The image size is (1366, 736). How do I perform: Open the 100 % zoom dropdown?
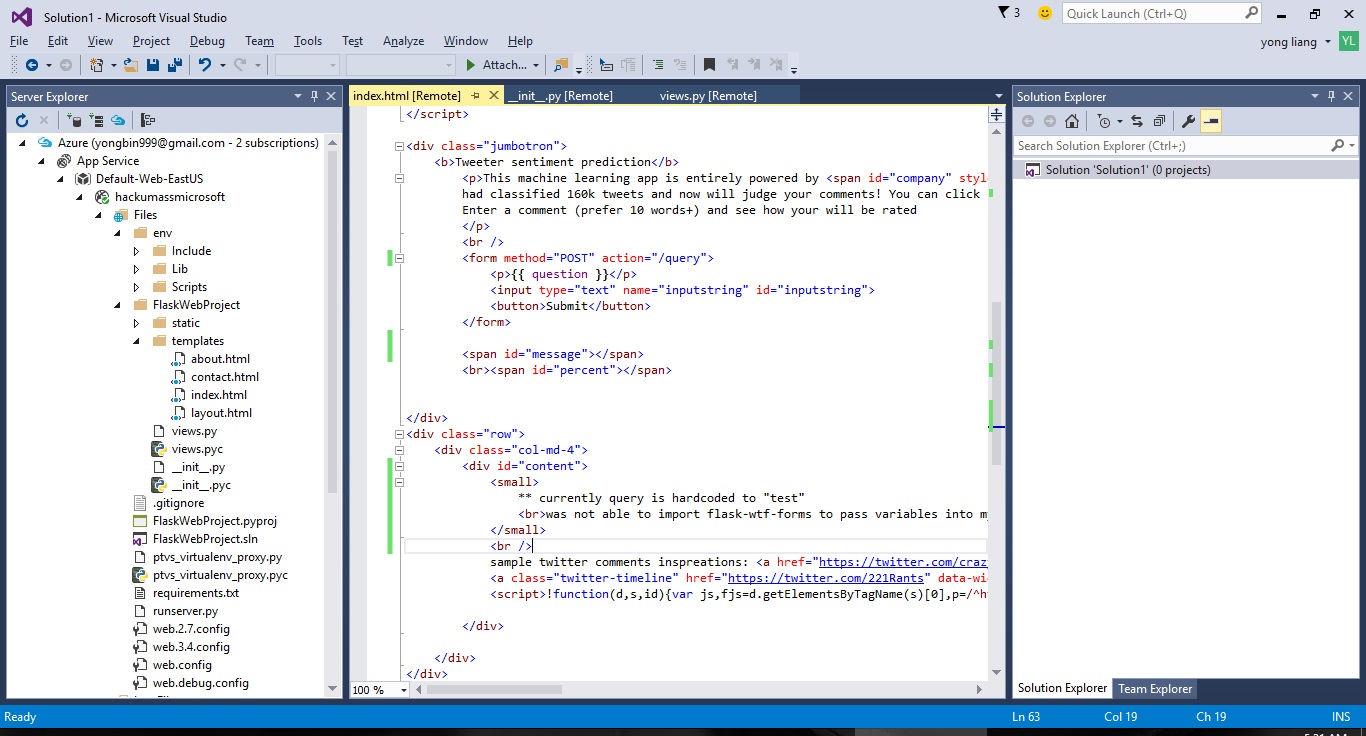(x=404, y=690)
